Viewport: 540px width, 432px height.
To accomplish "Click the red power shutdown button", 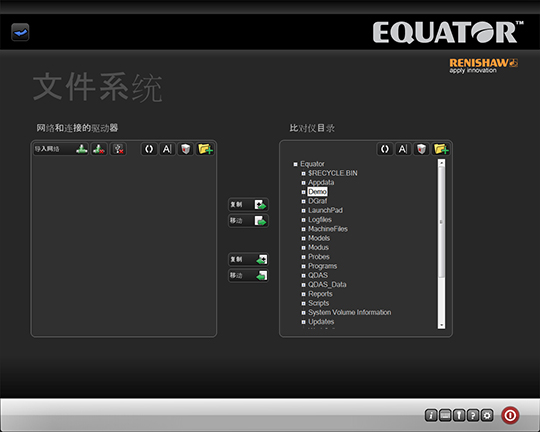I will point(510,415).
